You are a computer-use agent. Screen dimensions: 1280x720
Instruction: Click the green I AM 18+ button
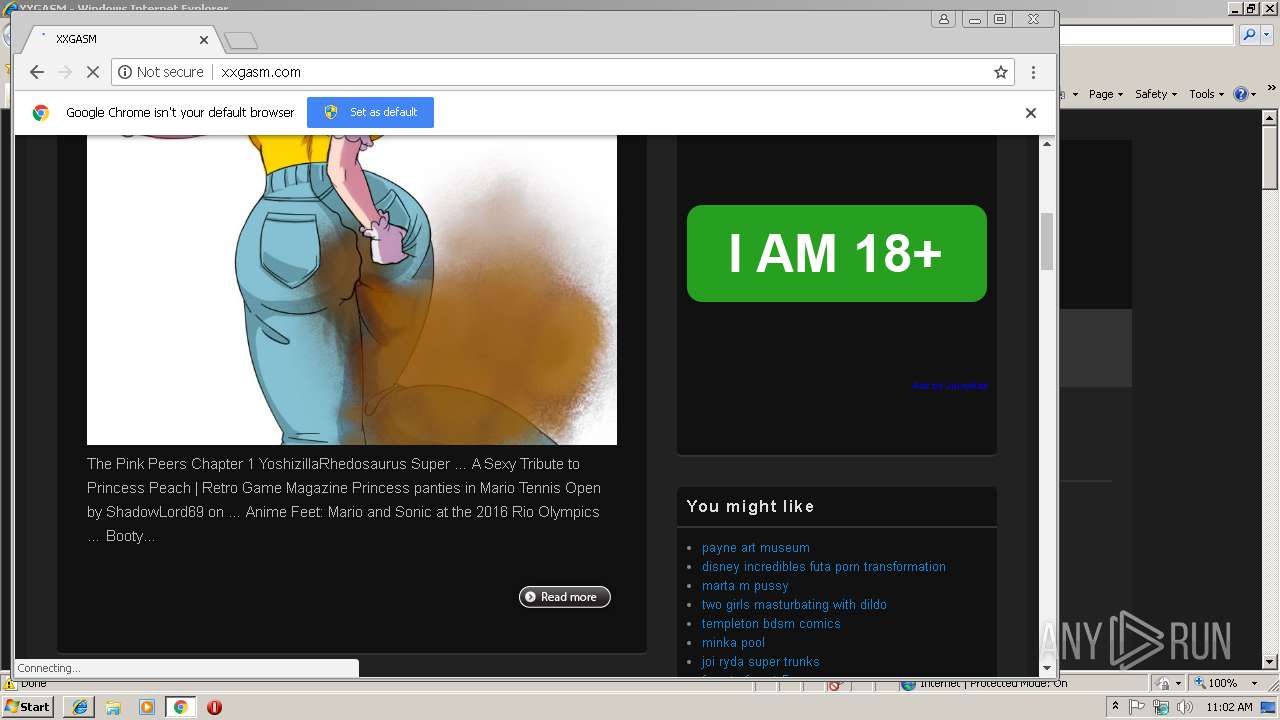[836, 253]
